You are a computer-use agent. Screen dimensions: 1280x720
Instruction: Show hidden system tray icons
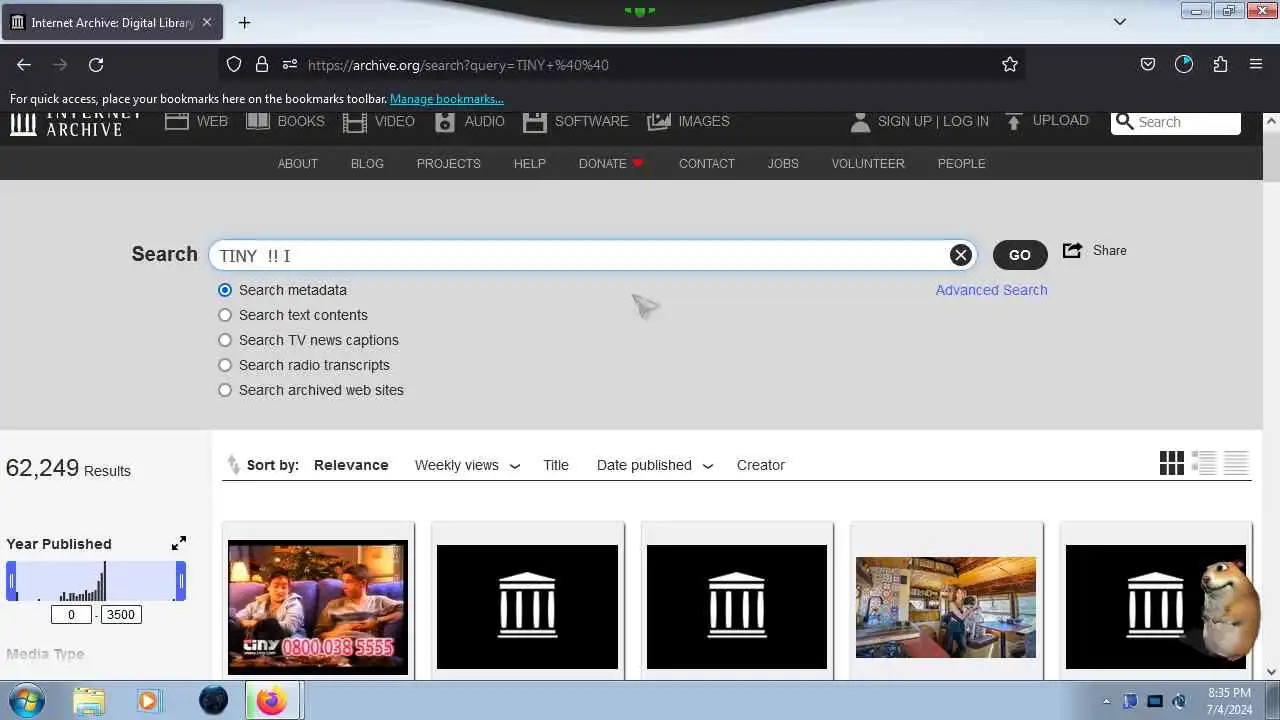(1106, 701)
